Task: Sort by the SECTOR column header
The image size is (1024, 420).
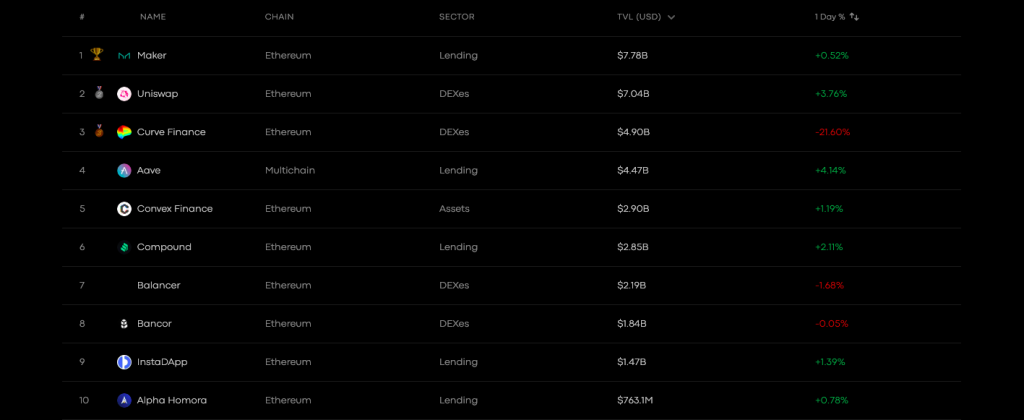Action: (x=456, y=17)
